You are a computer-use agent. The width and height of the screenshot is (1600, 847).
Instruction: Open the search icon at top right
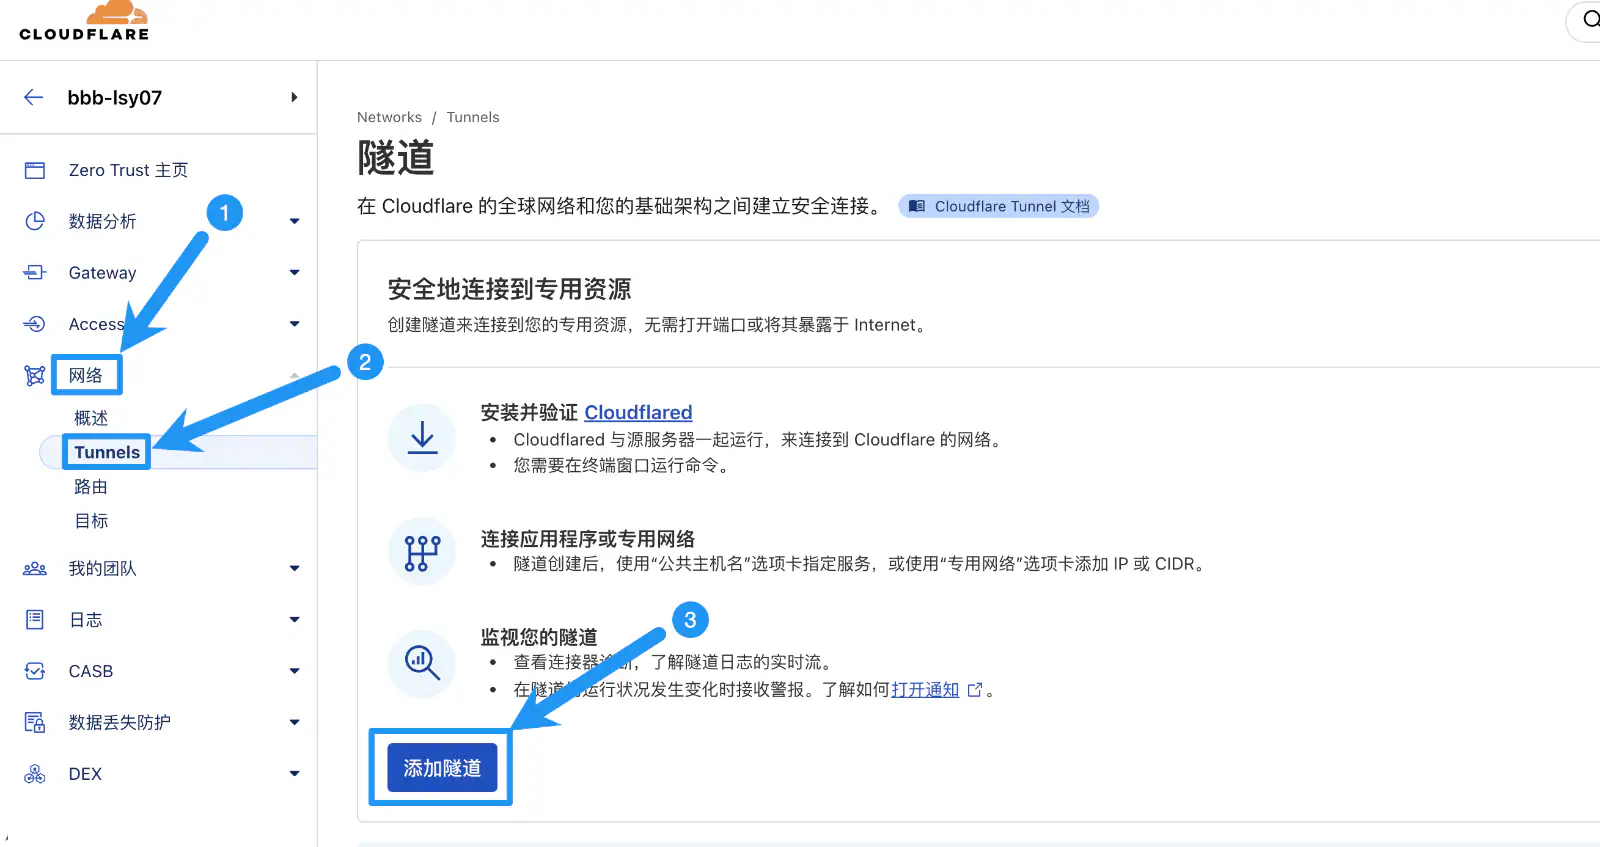[x=1590, y=20]
